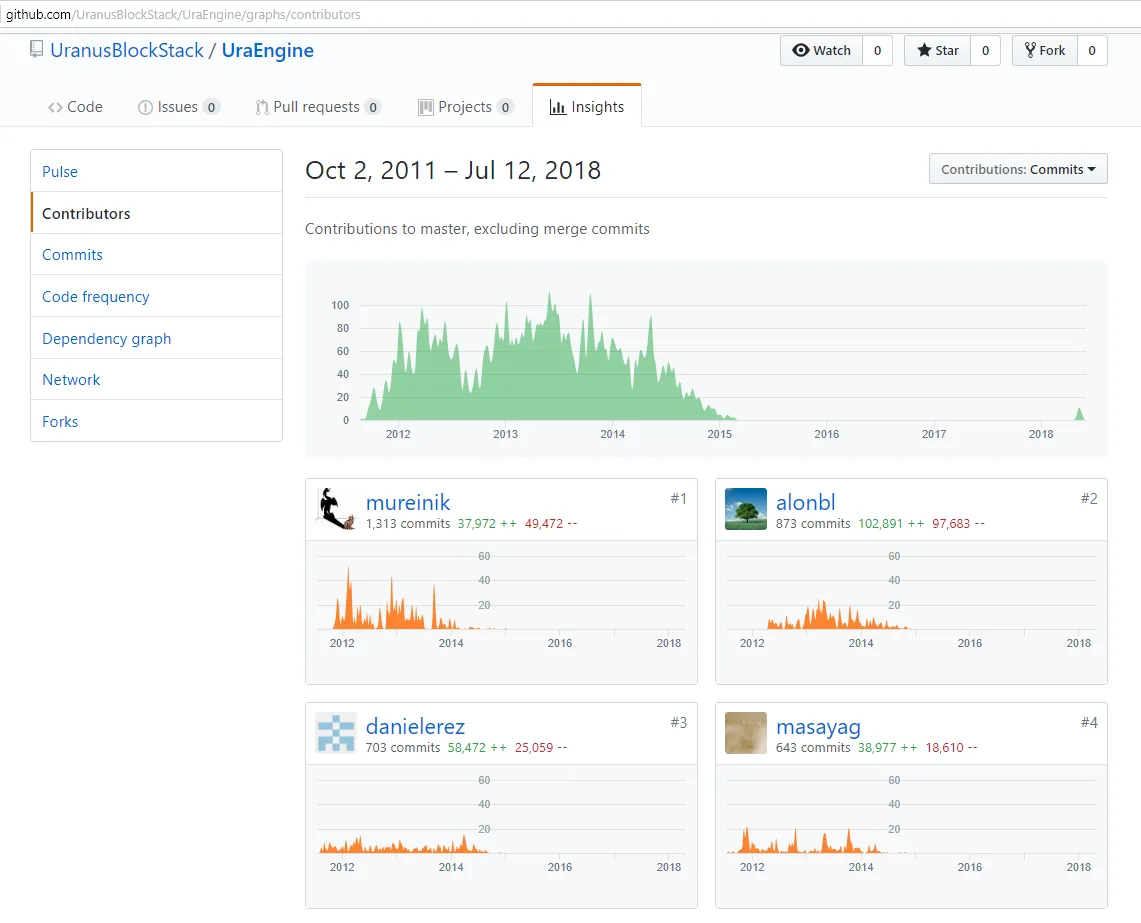The image size is (1141, 923).
Task: Open Dependency graph in the sidebar
Action: coord(156,338)
